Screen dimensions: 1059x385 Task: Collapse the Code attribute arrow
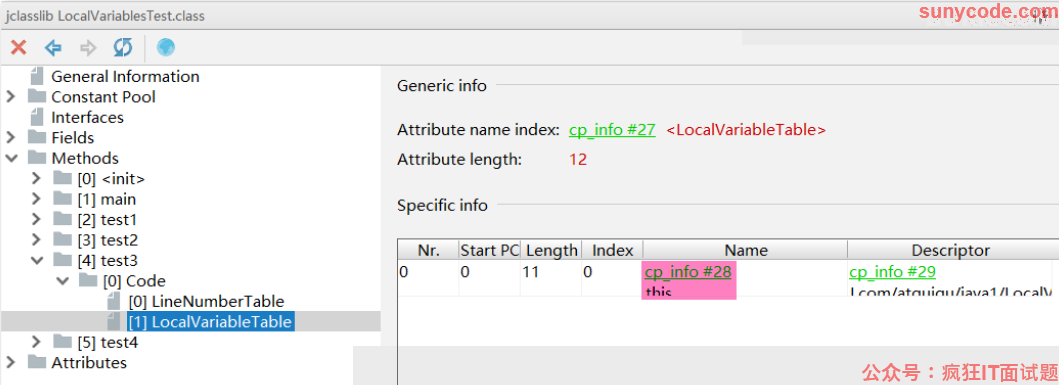tap(62, 280)
